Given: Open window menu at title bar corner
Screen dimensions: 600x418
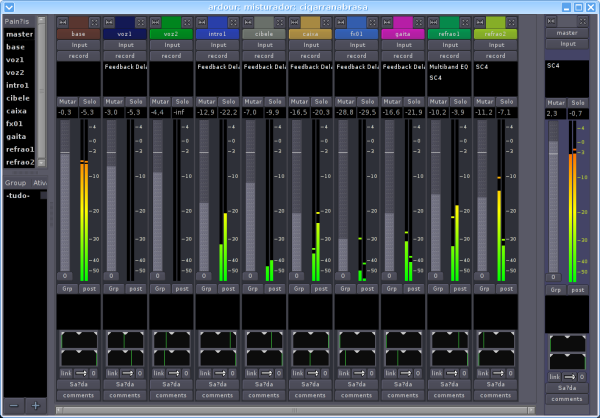Looking at the screenshot, I should click(x=9, y=7).
